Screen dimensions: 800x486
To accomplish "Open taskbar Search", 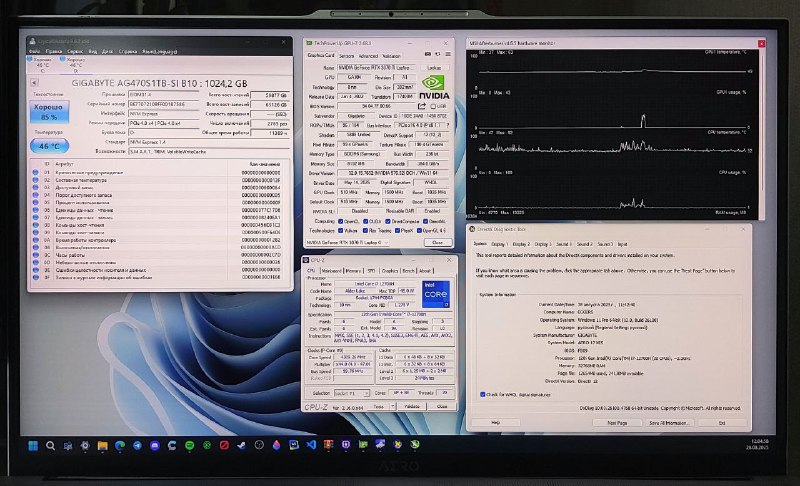I will coord(51,446).
